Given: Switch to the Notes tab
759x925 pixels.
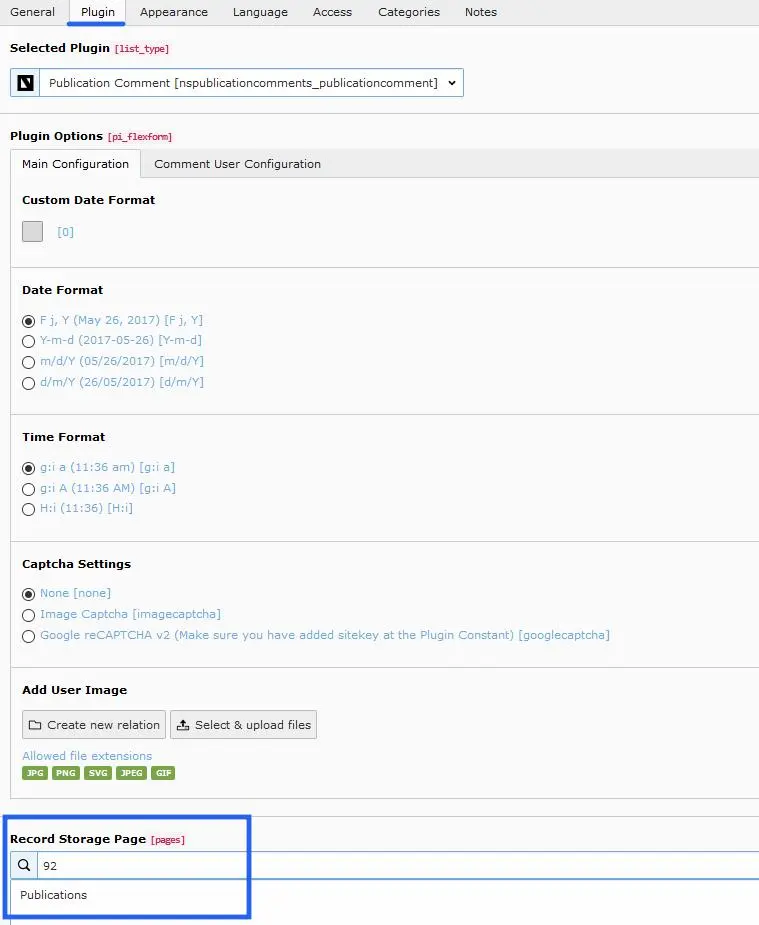Looking at the screenshot, I should 481,12.
